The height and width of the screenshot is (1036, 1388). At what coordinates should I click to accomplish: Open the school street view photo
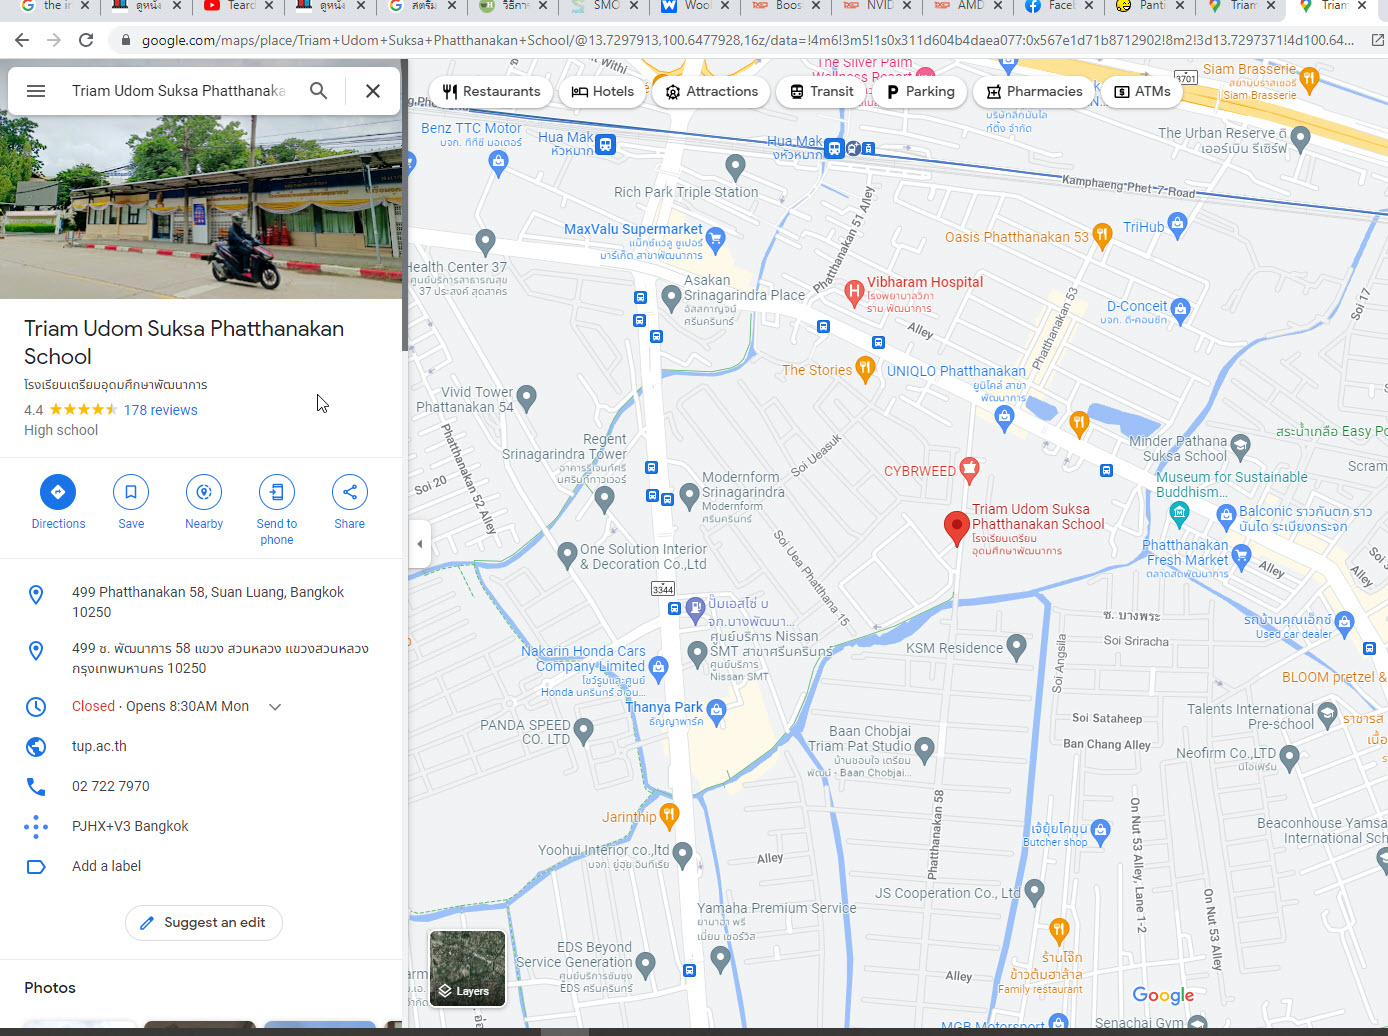[201, 206]
